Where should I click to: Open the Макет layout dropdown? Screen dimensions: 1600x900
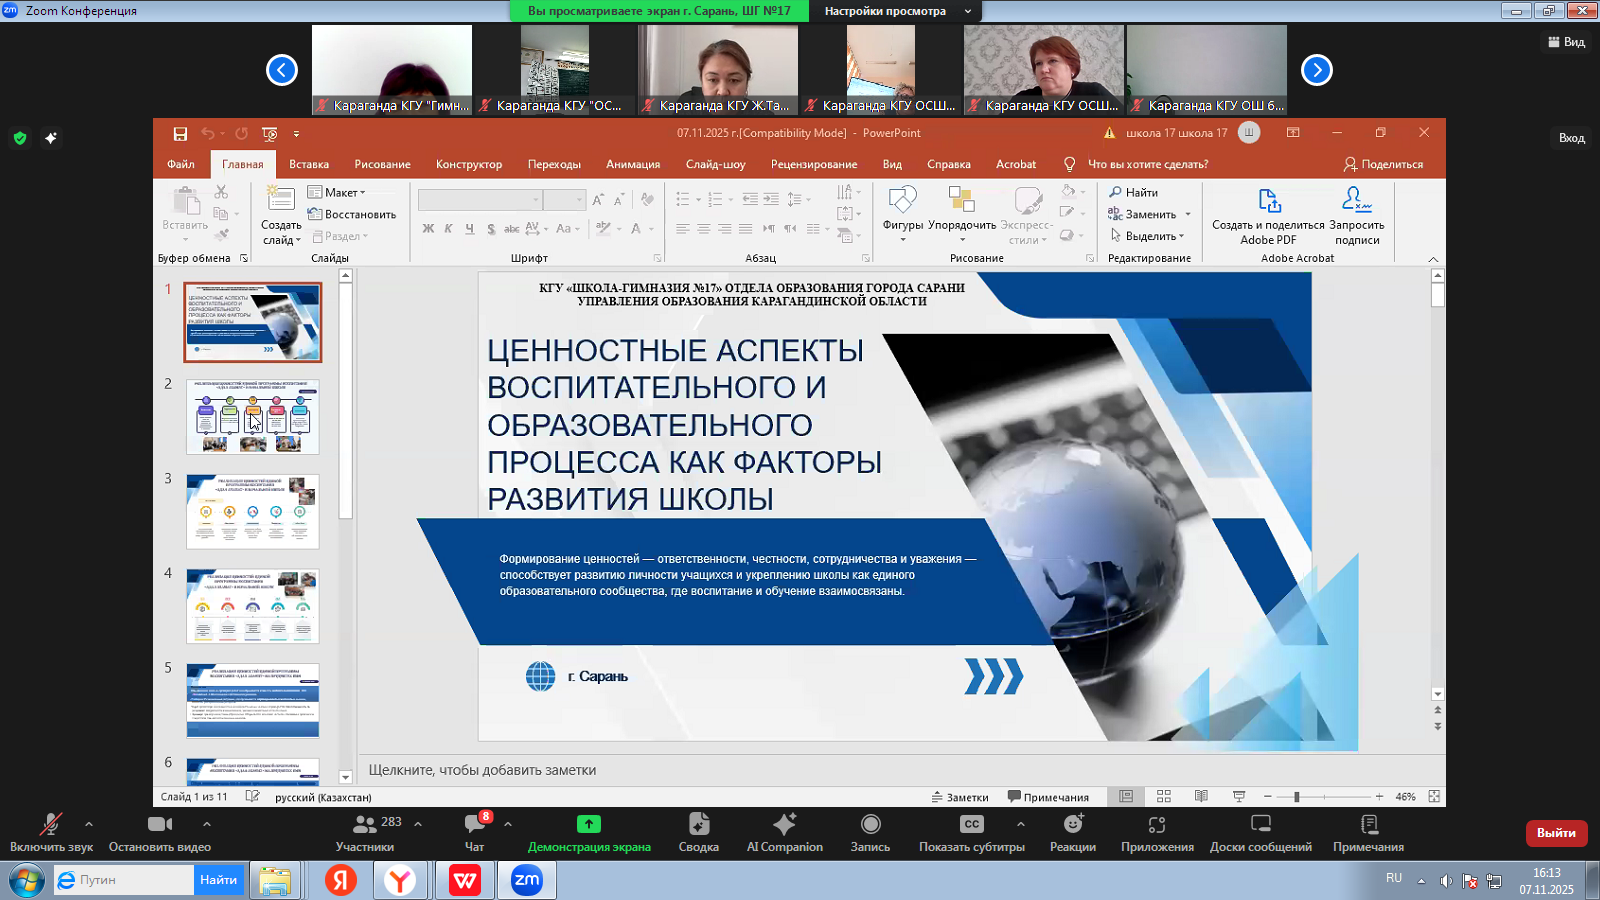point(337,192)
